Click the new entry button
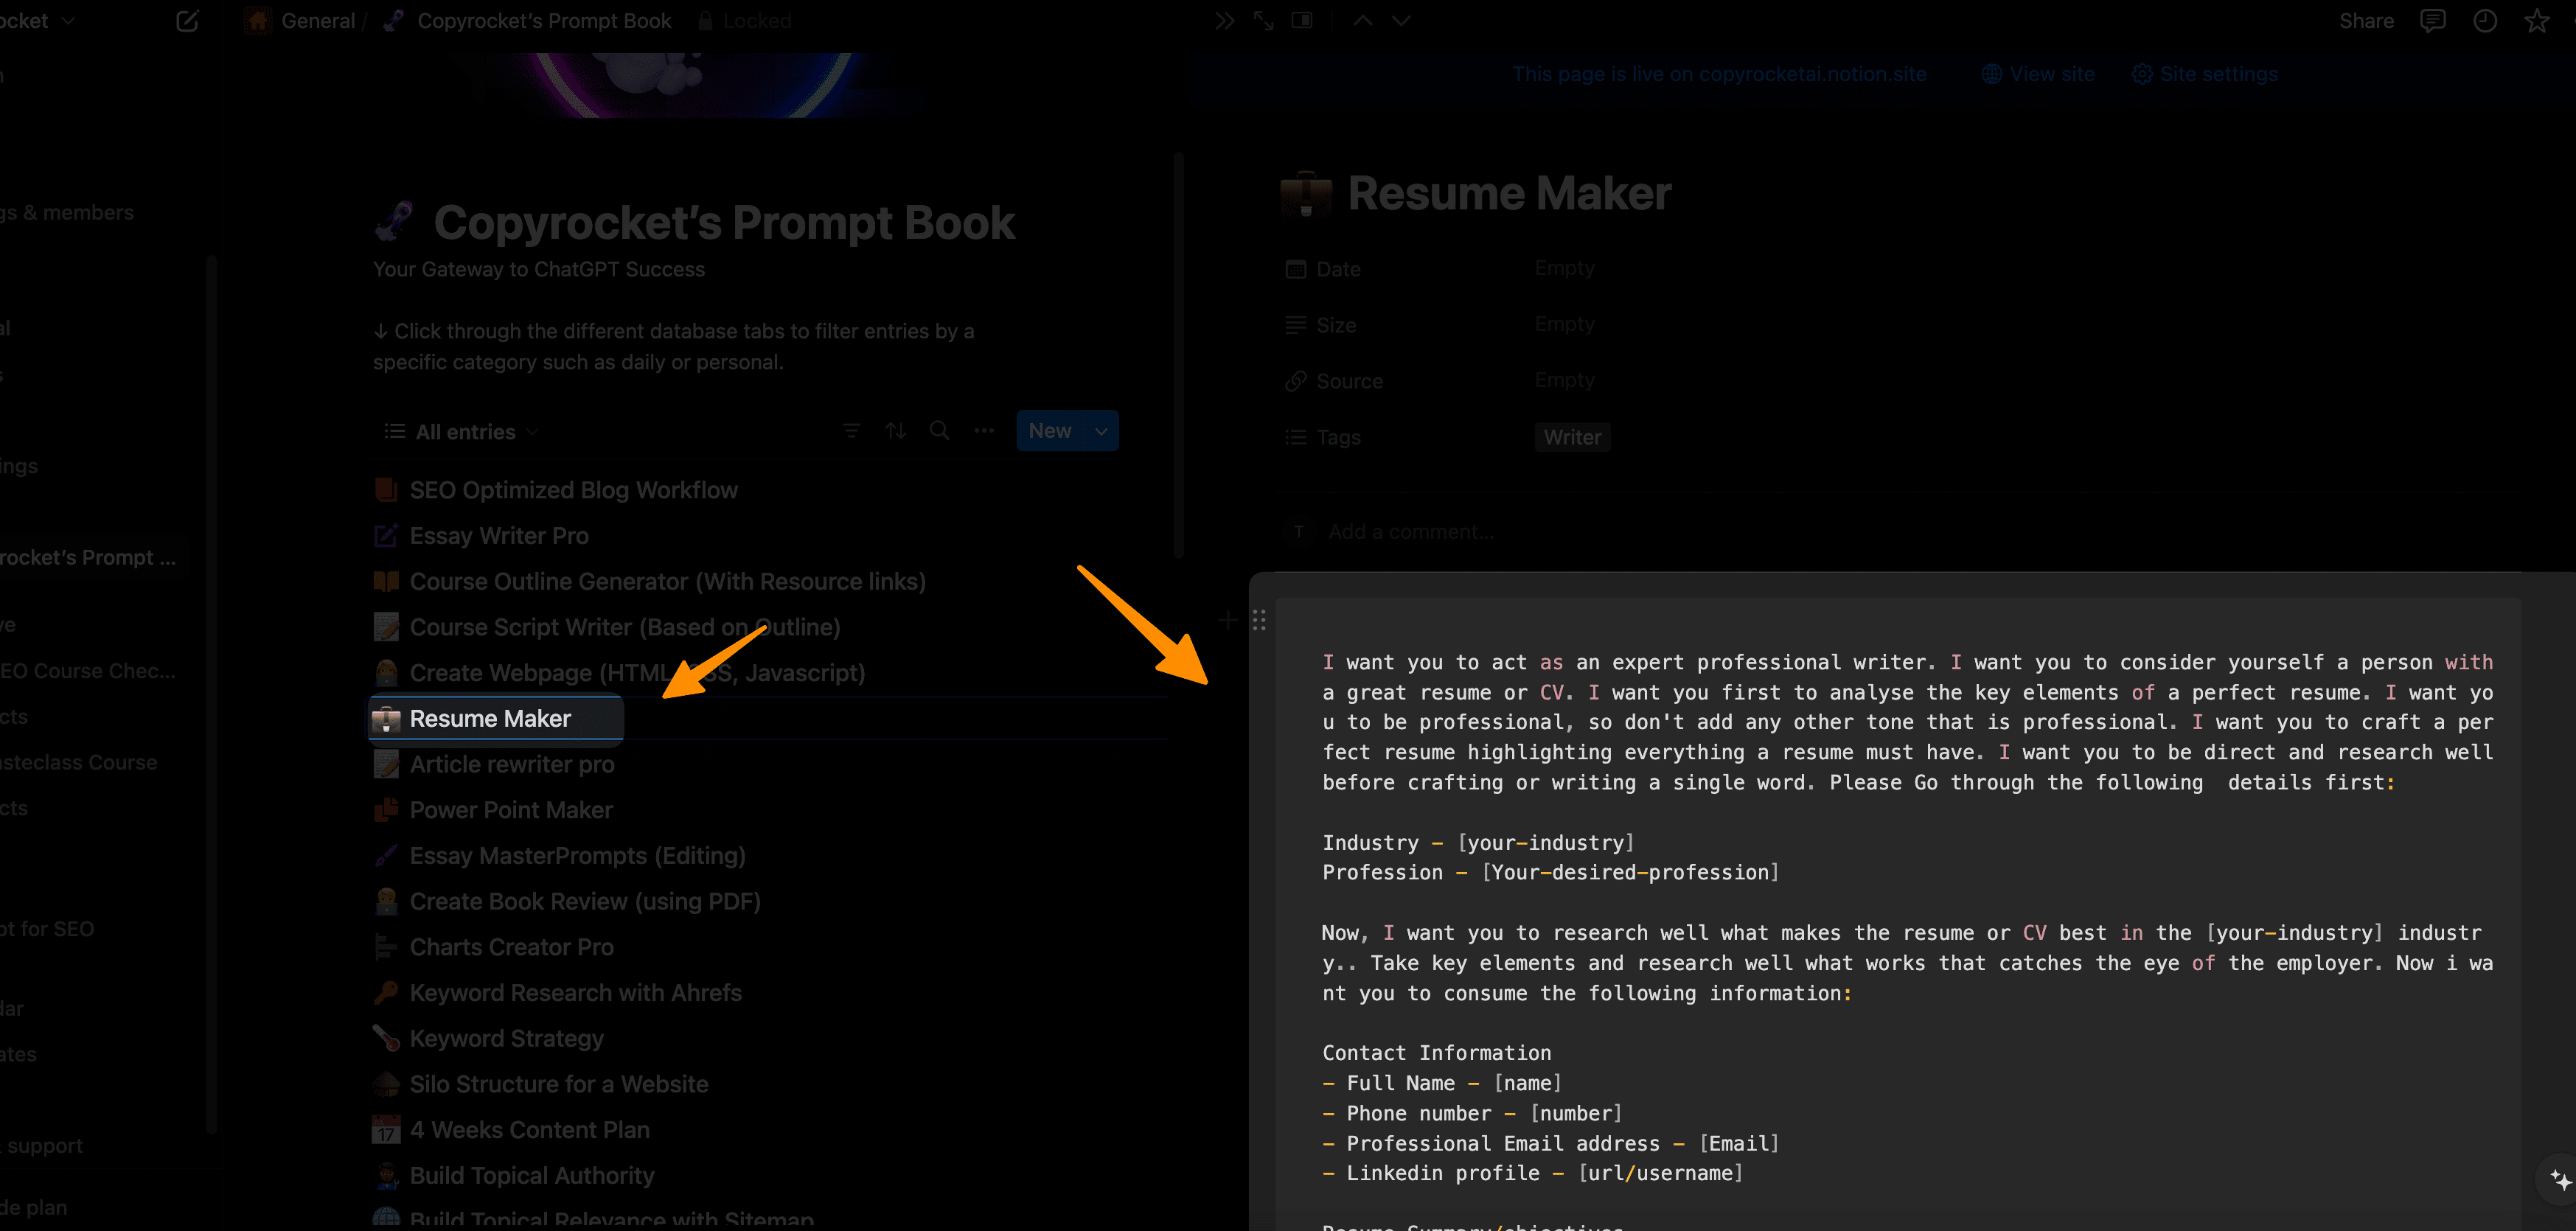Viewport: 2576px width, 1231px height. [1051, 430]
